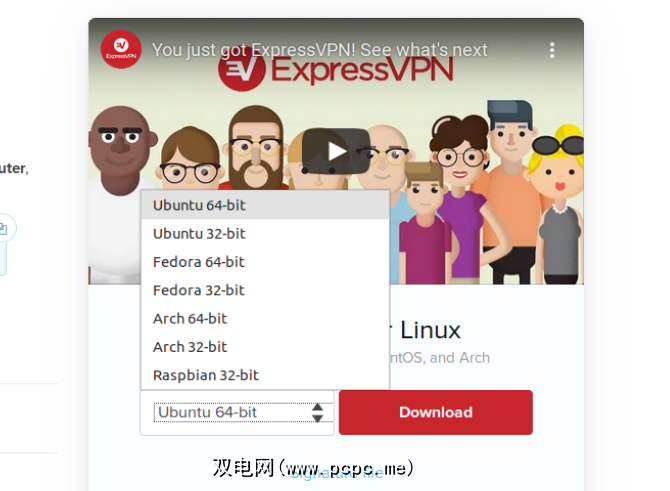Choose Fedora 64-bit option
670x491 pixels.
[x=265, y=262]
